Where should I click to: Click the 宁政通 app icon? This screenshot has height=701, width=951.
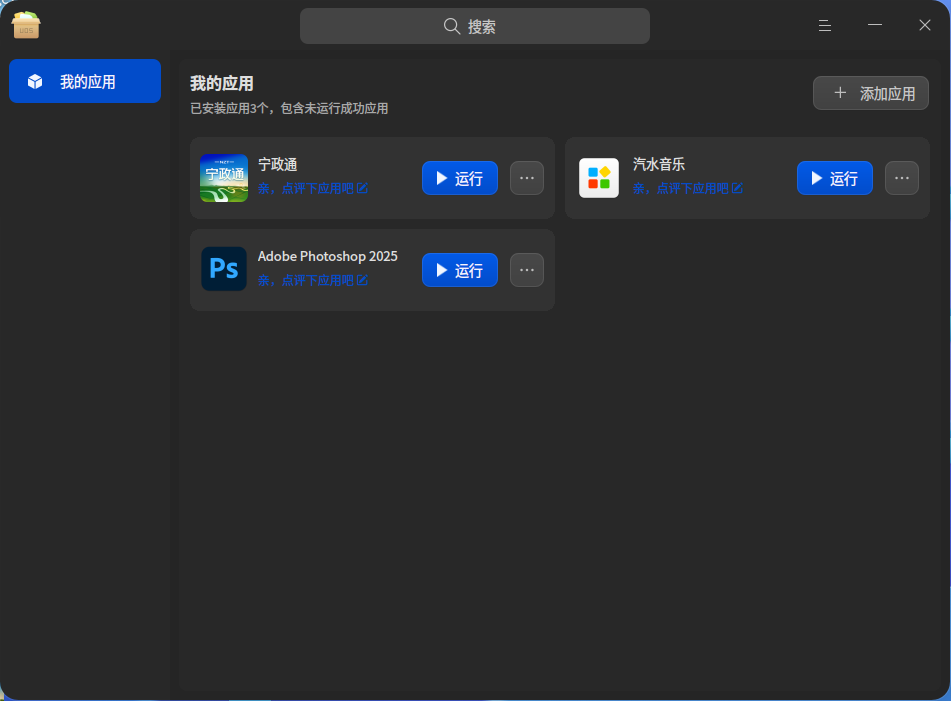point(224,178)
